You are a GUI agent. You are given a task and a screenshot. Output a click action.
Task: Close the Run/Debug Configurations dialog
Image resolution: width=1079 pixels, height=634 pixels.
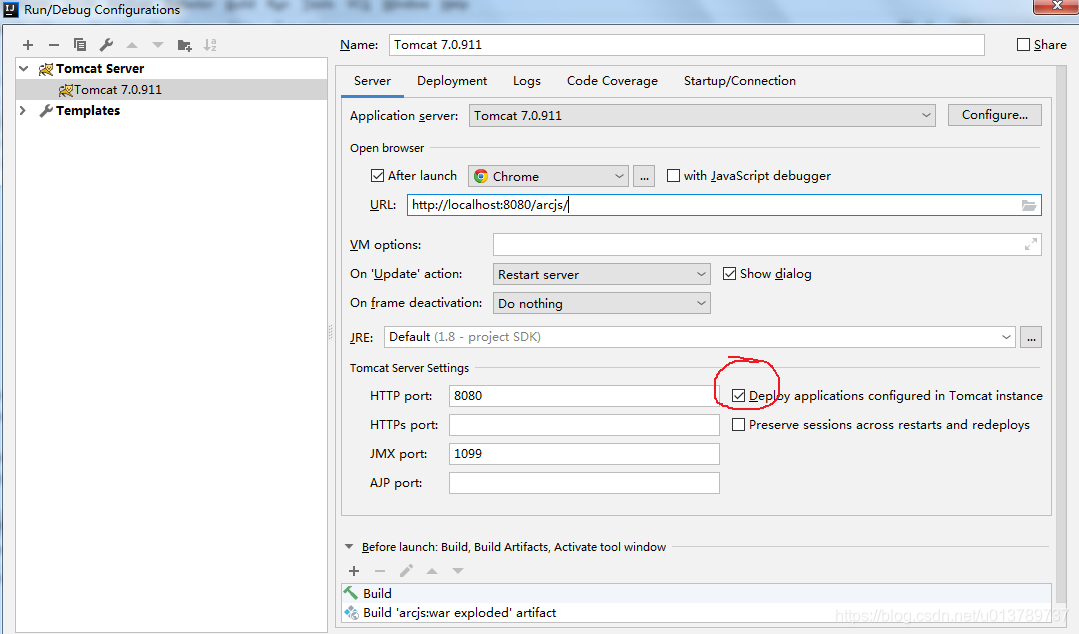tap(1057, 6)
